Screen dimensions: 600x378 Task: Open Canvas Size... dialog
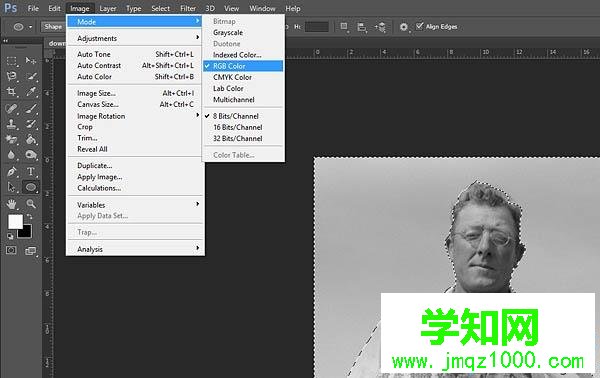[135, 104]
